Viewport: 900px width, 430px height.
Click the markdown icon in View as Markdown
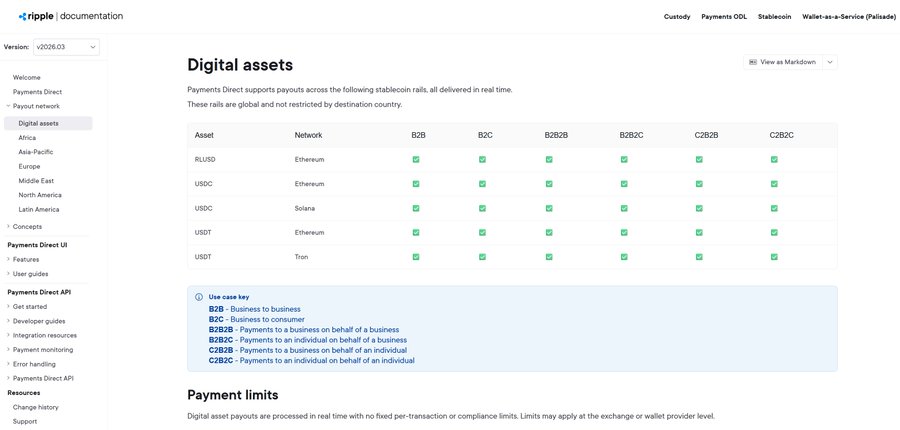tap(753, 62)
